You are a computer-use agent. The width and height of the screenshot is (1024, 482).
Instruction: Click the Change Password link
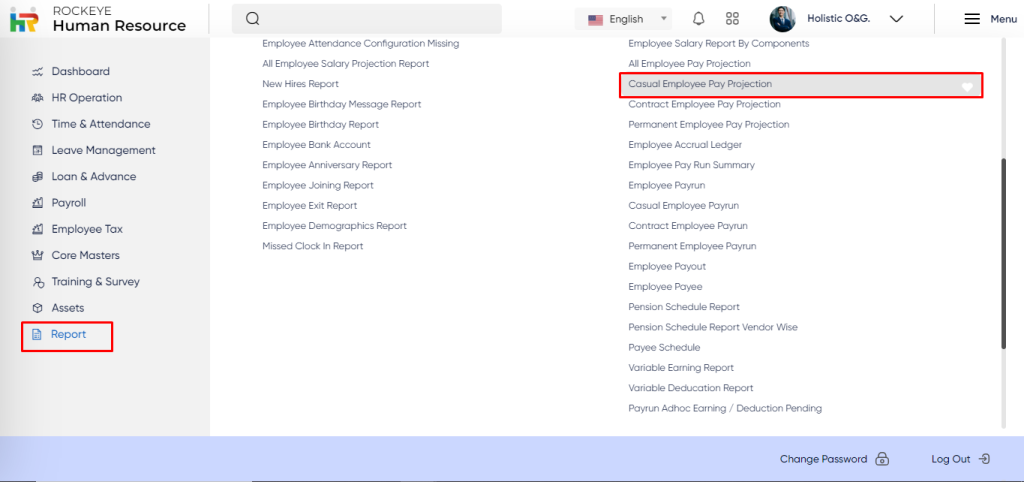(823, 459)
